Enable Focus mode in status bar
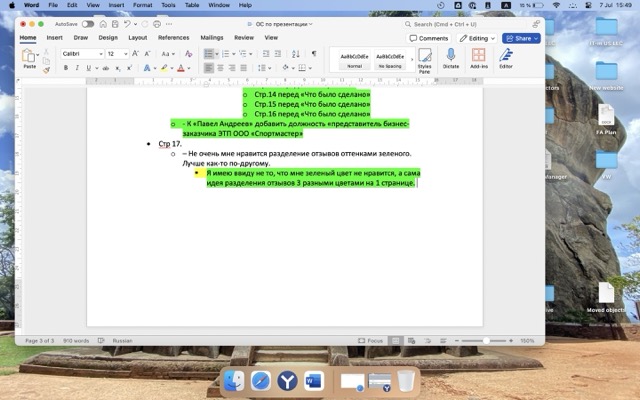 372,340
